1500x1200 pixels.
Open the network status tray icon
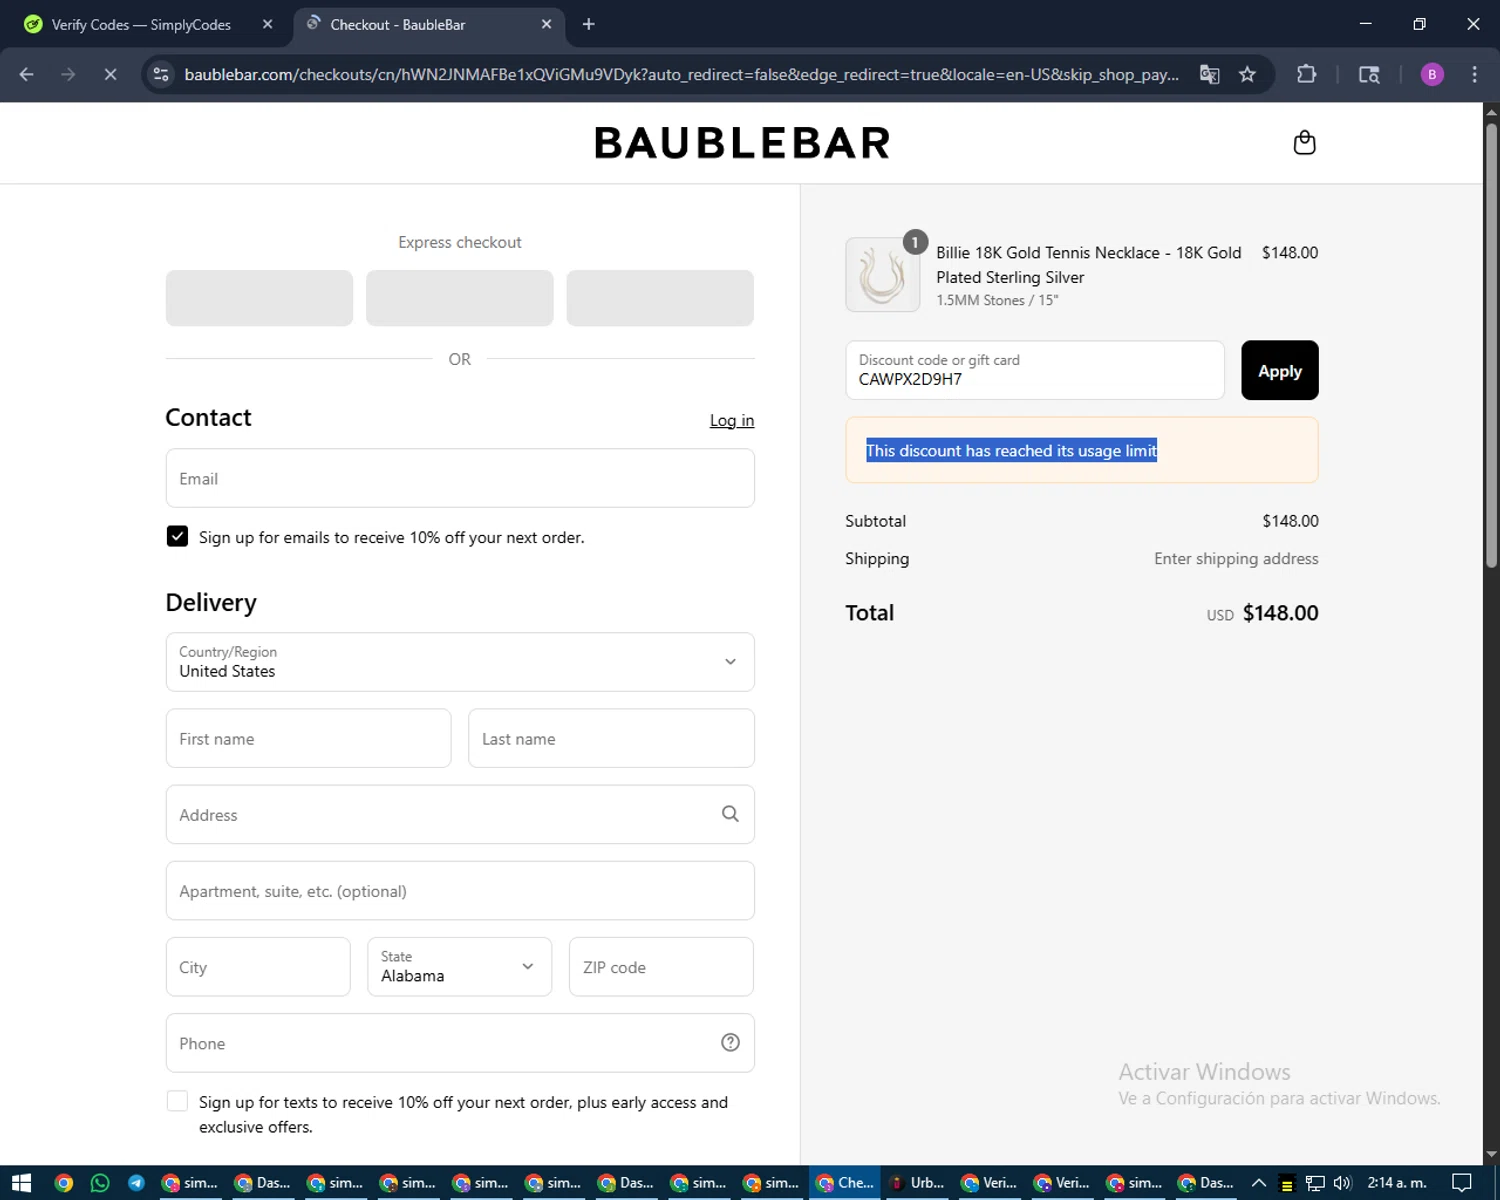[x=1315, y=1183]
